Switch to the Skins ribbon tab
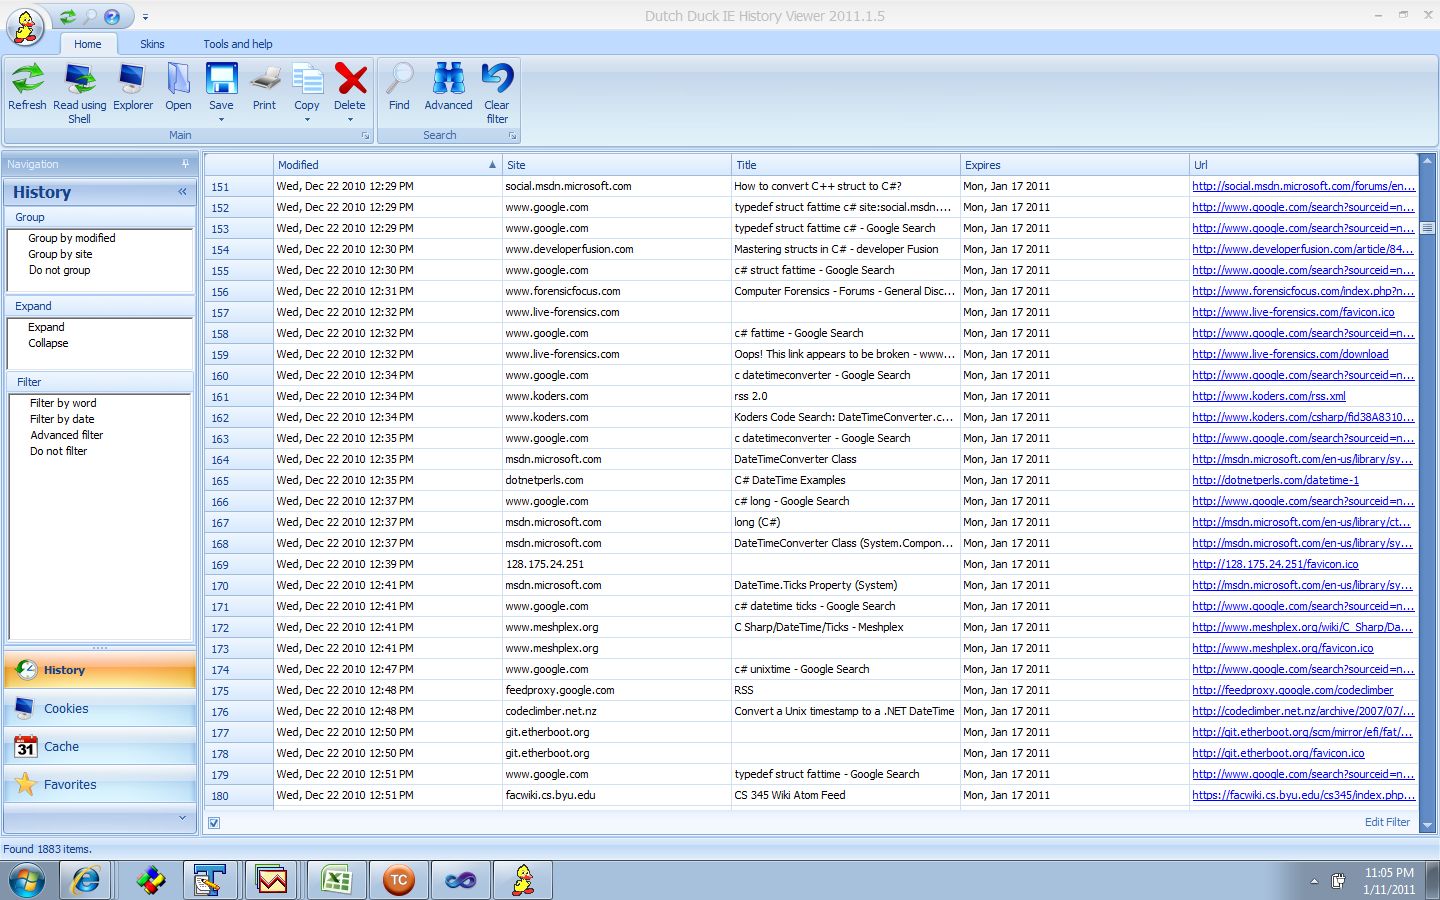This screenshot has width=1440, height=900. 152,44
